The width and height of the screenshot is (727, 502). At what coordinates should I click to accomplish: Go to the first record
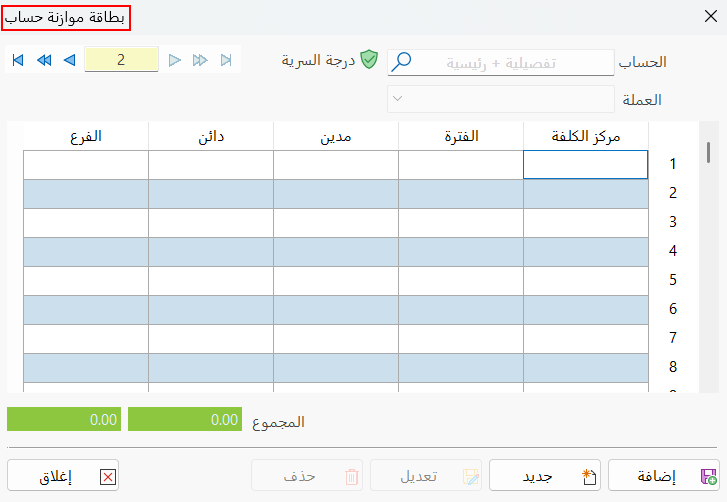click(18, 60)
